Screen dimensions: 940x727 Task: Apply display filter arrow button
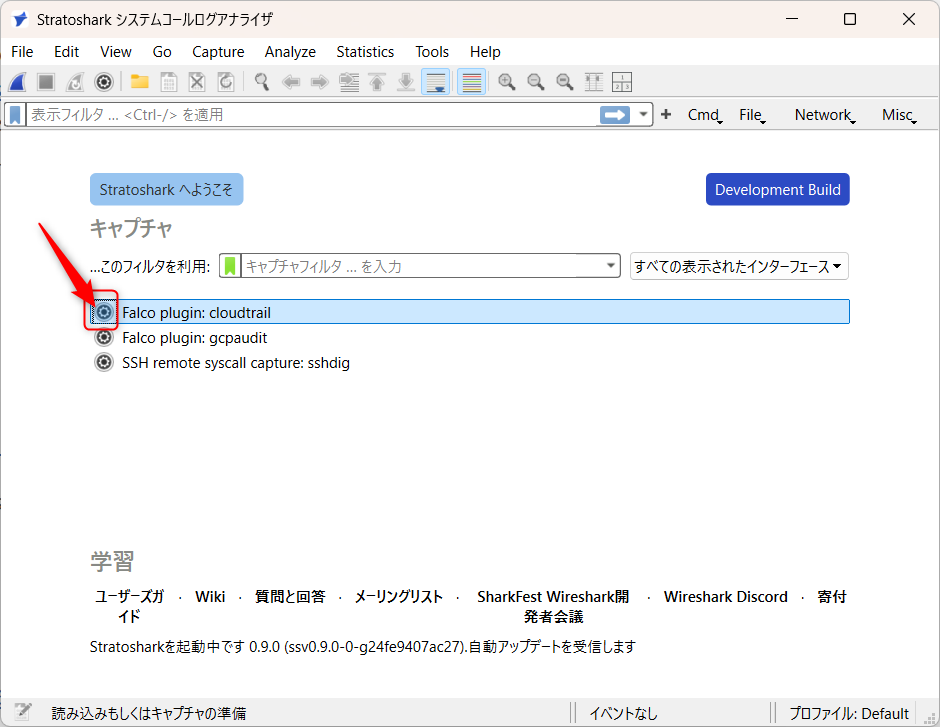coord(614,114)
